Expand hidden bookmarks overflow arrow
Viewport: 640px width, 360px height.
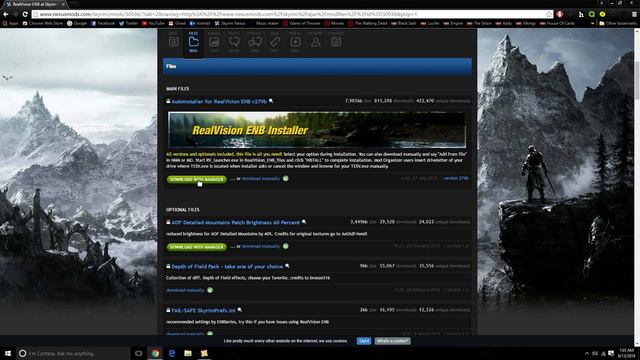point(593,23)
